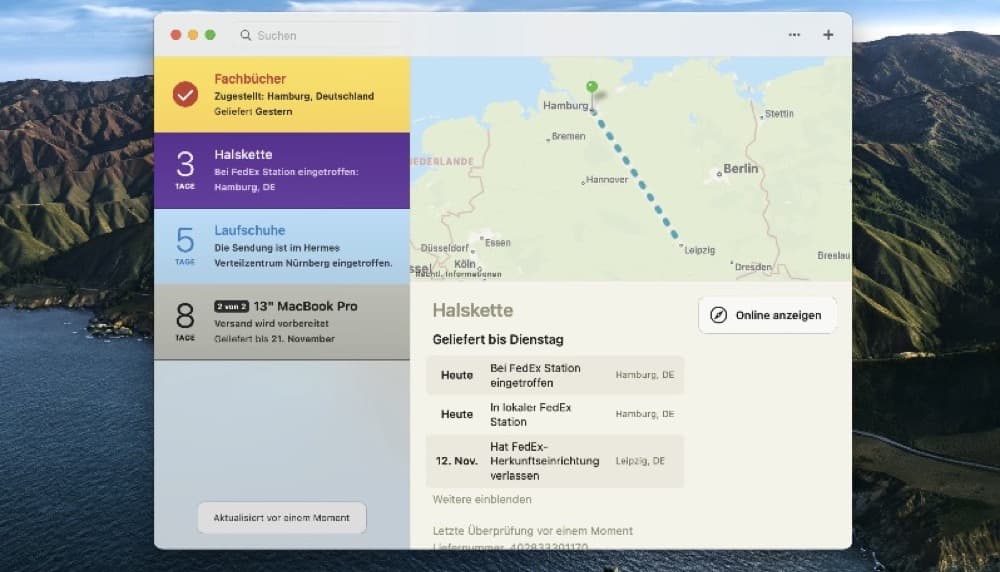The height and width of the screenshot is (572, 1000).
Task: Click the '3 Tage' counter on Halskette
Action: [185, 170]
